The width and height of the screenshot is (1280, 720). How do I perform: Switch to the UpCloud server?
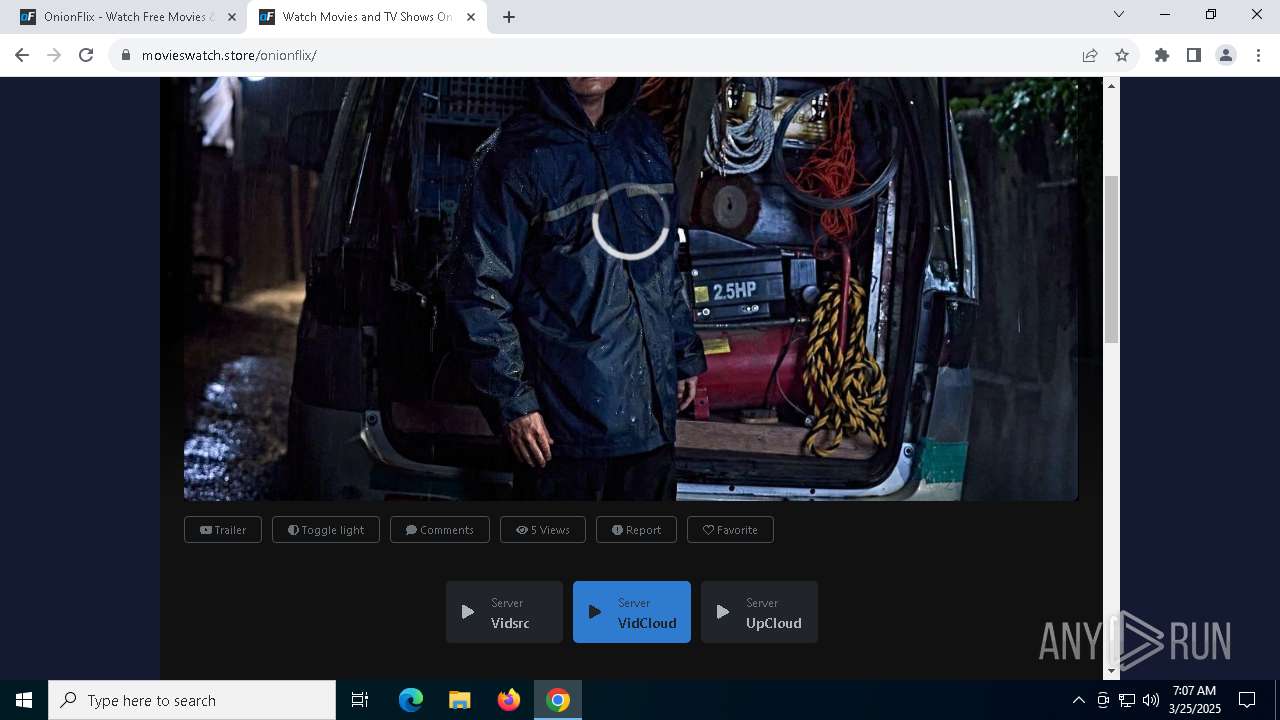(759, 612)
